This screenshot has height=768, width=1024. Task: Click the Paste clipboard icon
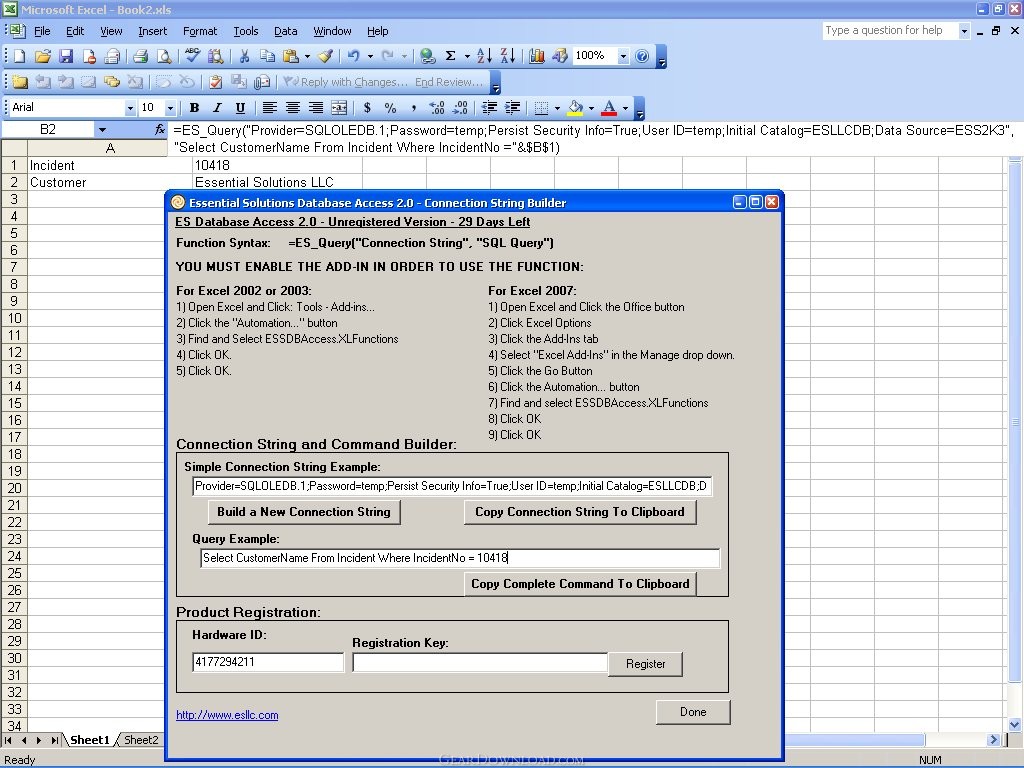[291, 57]
